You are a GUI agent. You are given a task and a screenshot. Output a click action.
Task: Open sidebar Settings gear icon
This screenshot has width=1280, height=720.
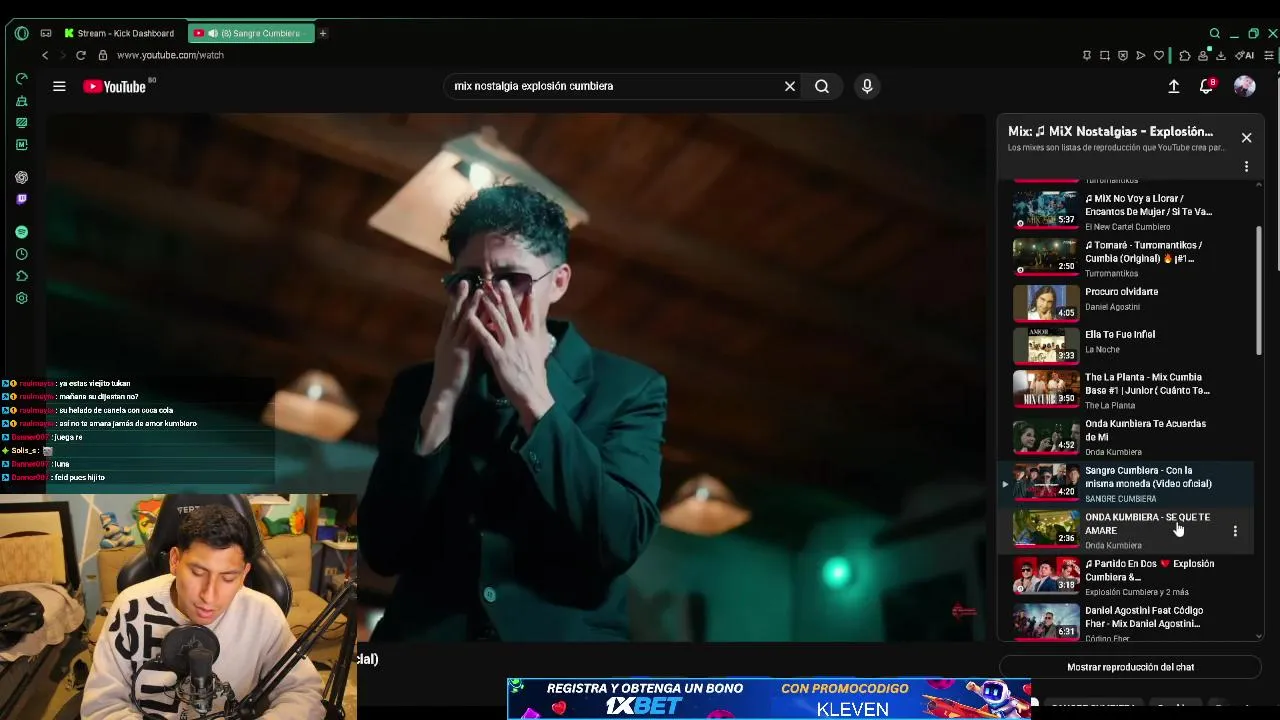coord(21,298)
